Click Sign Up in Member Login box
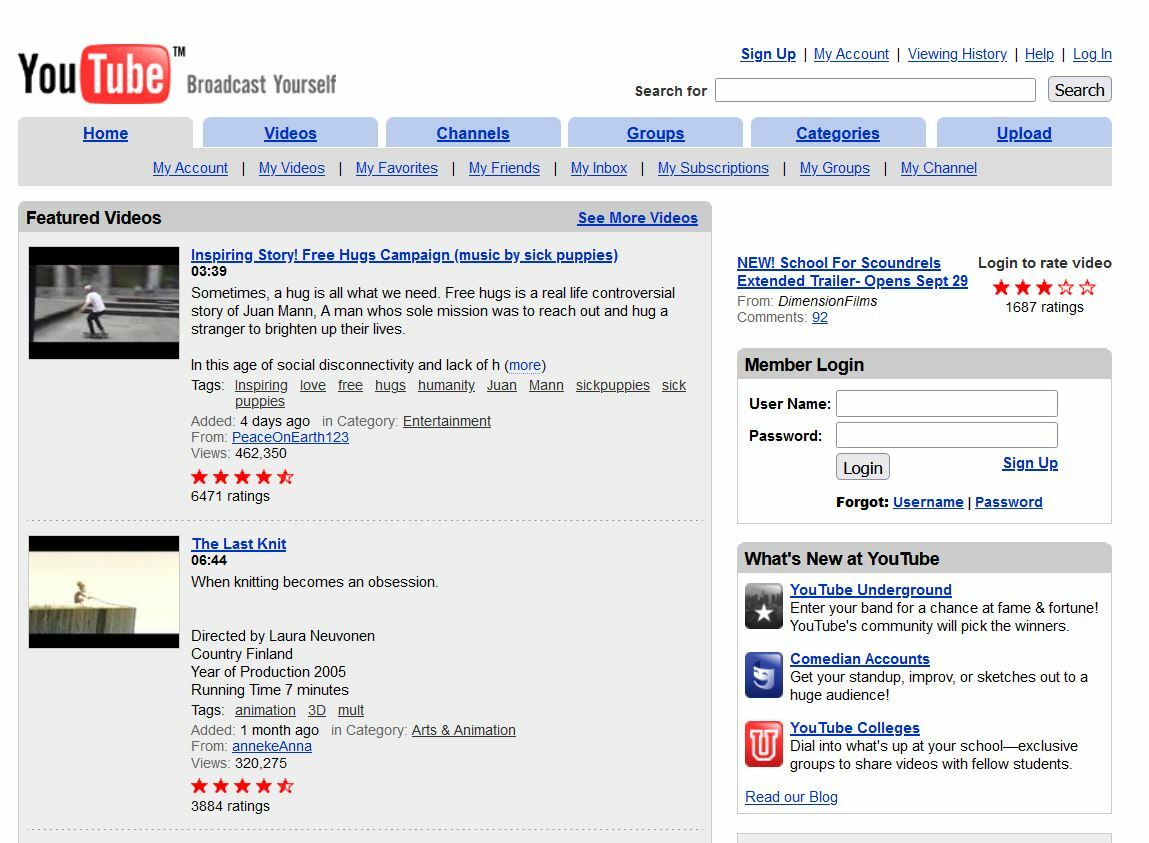Viewport: 1149px width, 843px height. 1030,463
